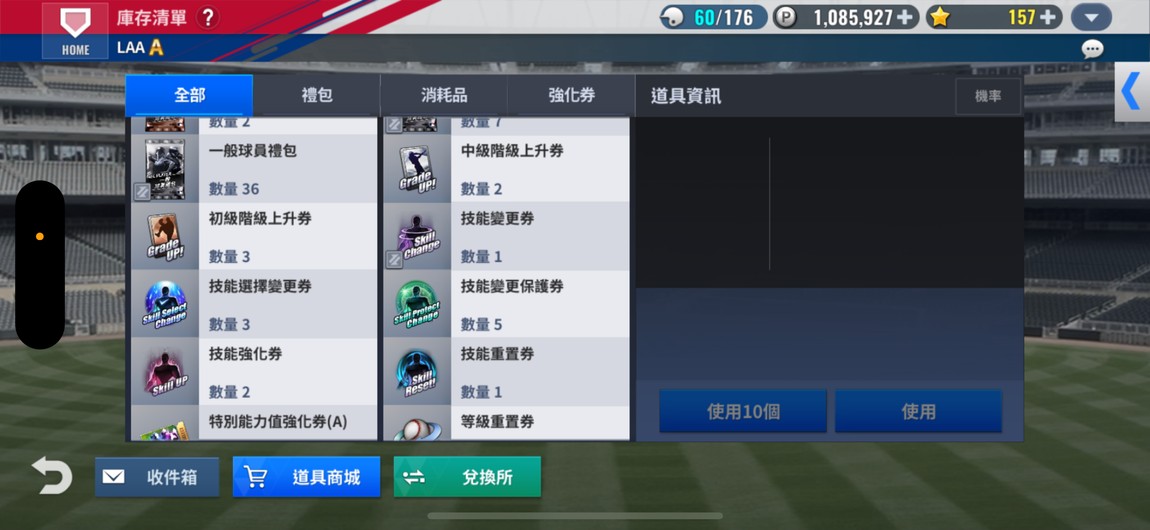
Task: Expand the top-right dropdown arrow menu
Action: pyautogui.click(x=1091, y=18)
